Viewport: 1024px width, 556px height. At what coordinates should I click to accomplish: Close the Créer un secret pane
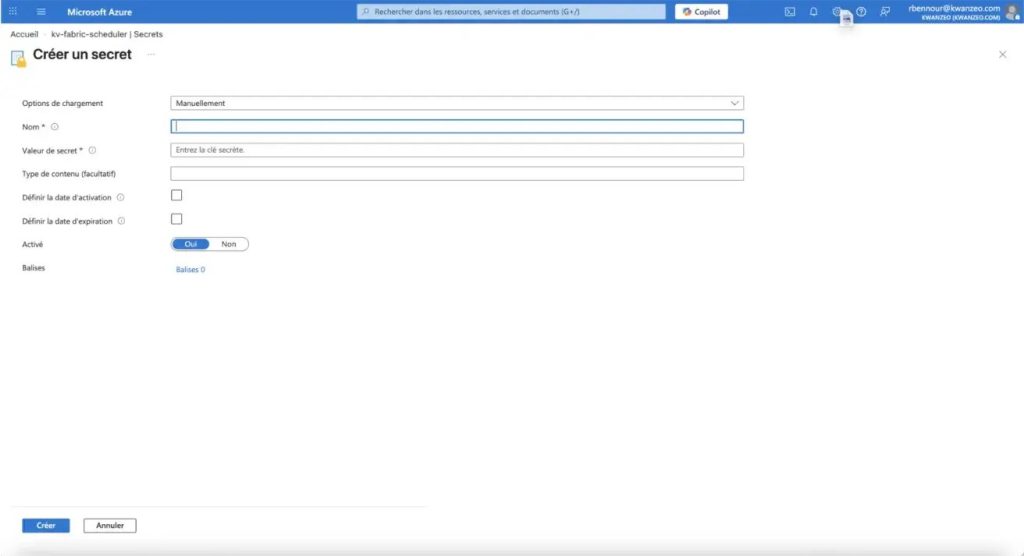[x=1002, y=54]
